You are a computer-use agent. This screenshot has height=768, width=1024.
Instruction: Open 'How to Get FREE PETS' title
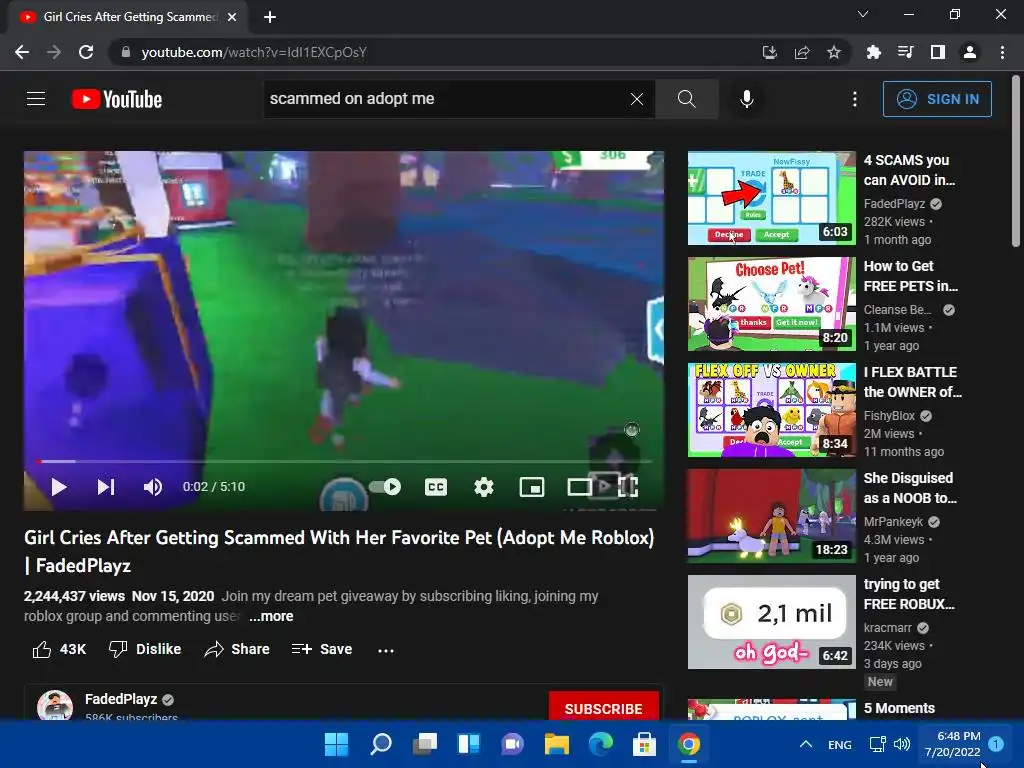[x=910, y=276]
